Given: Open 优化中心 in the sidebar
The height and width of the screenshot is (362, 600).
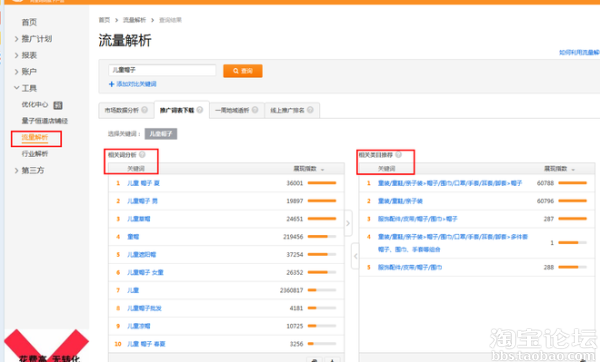Looking at the screenshot, I should (35, 104).
